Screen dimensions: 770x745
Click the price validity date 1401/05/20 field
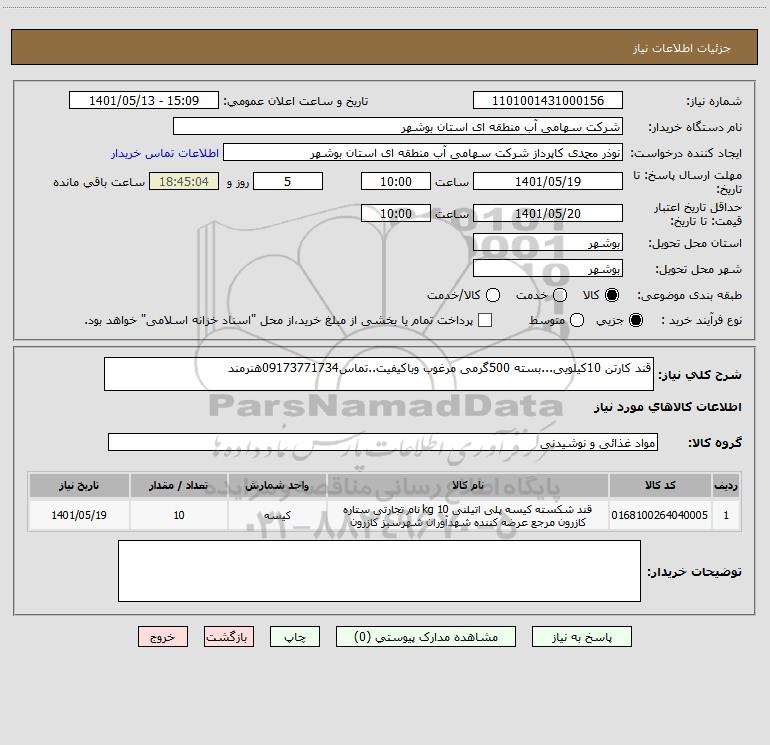548,214
